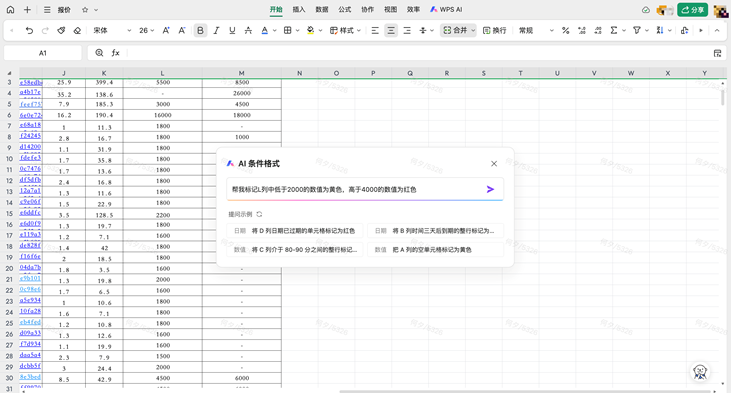Apply cell borders with border icon

(288, 30)
